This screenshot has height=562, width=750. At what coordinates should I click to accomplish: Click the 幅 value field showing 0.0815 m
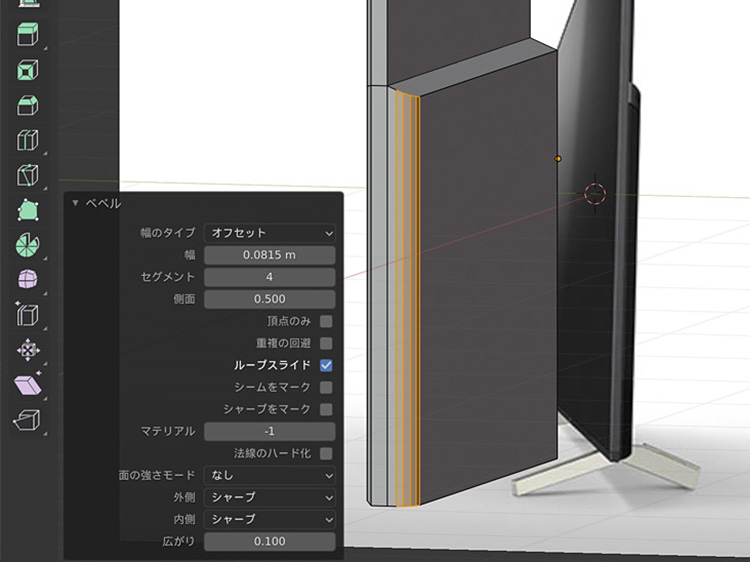(x=270, y=255)
